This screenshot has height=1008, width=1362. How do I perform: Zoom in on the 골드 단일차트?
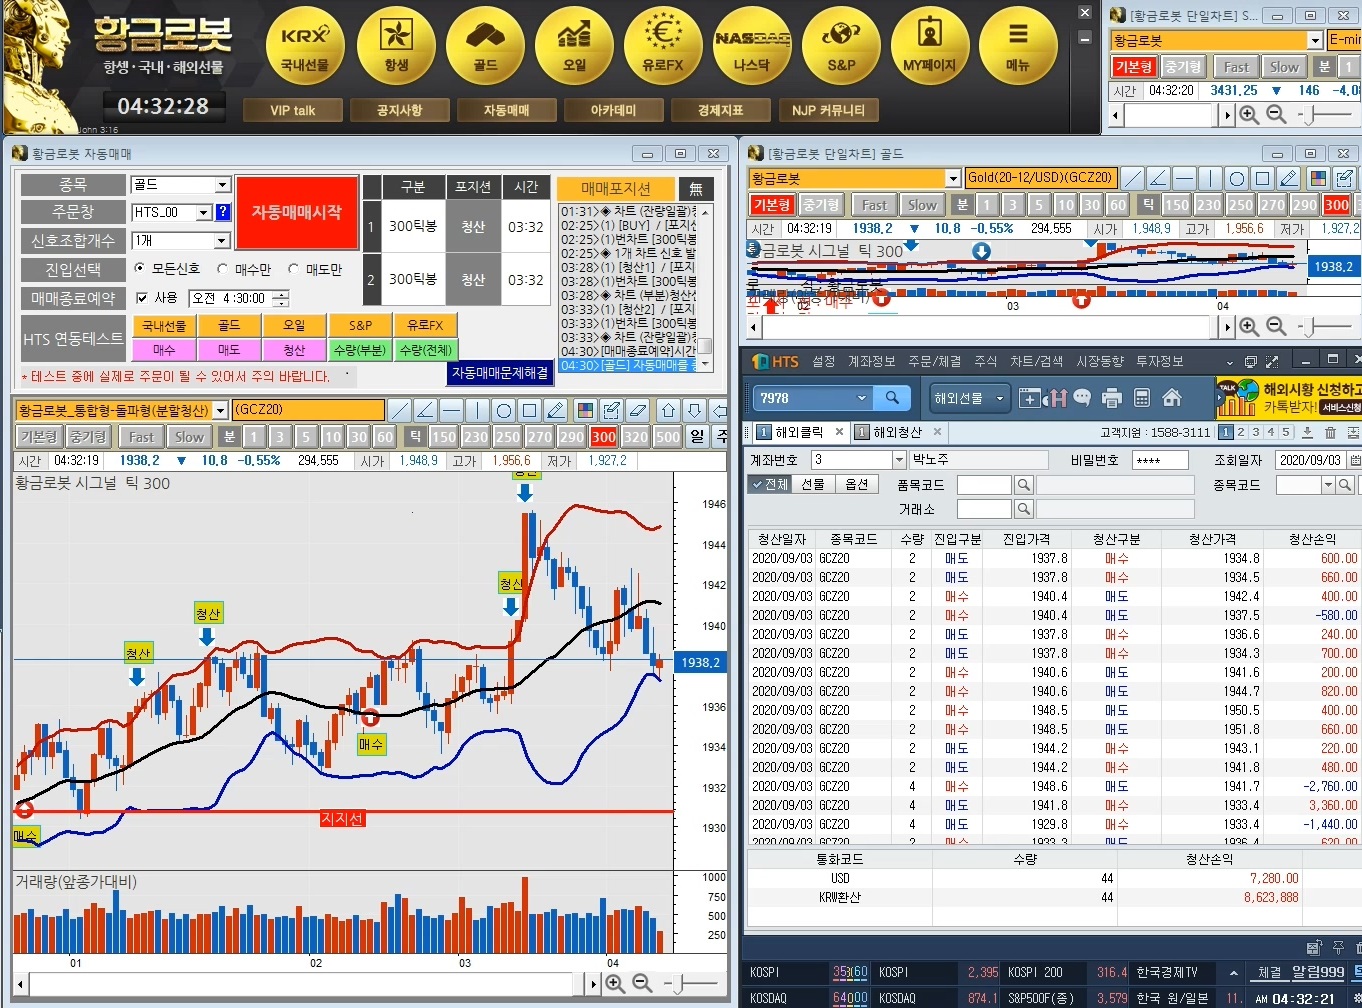(1249, 326)
